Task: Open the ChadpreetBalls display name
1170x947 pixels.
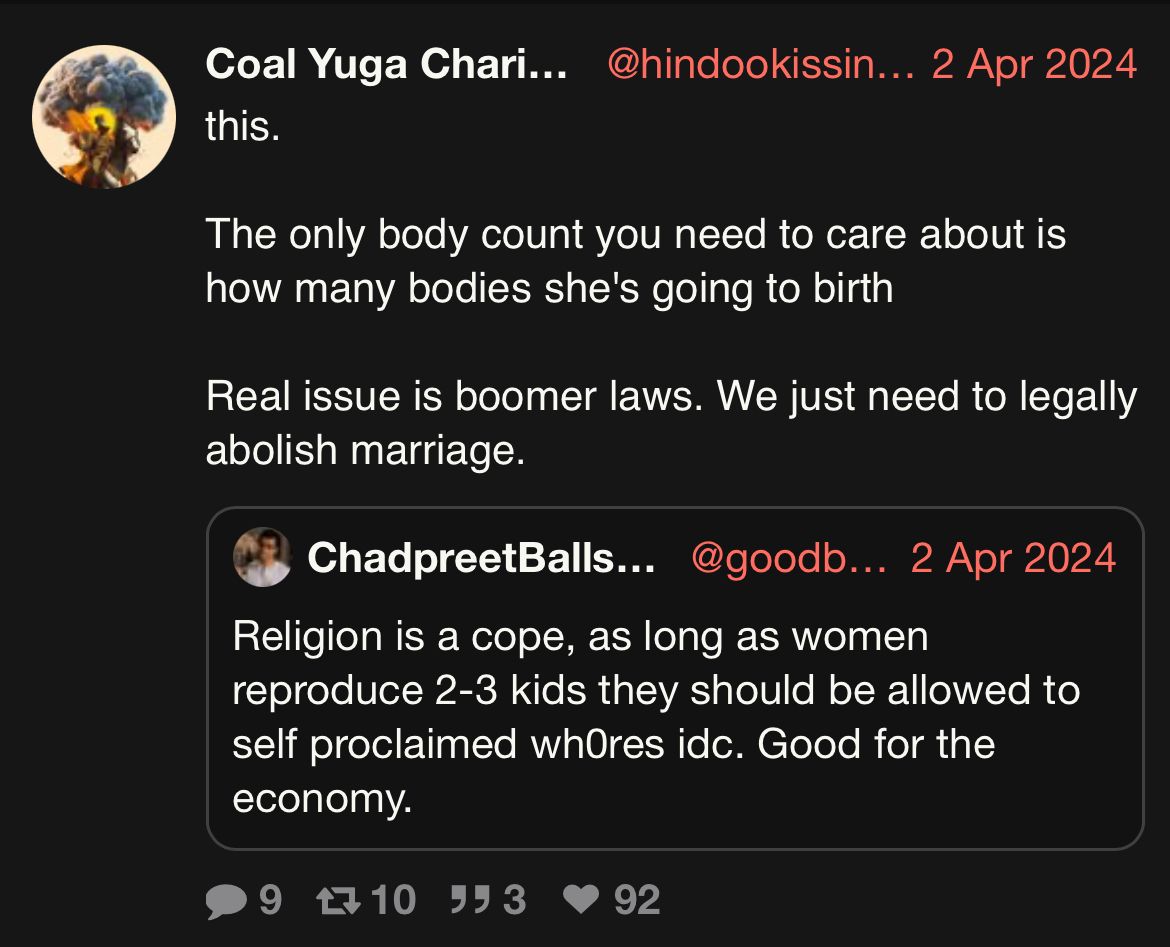Action: (481, 558)
